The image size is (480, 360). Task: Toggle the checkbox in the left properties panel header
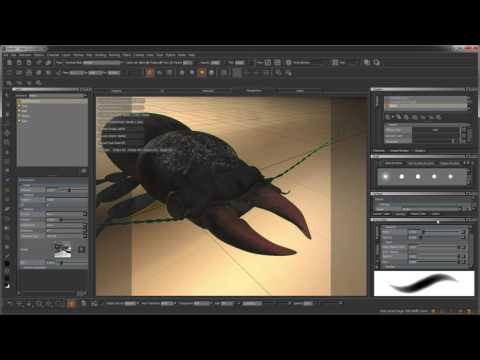click(x=20, y=180)
